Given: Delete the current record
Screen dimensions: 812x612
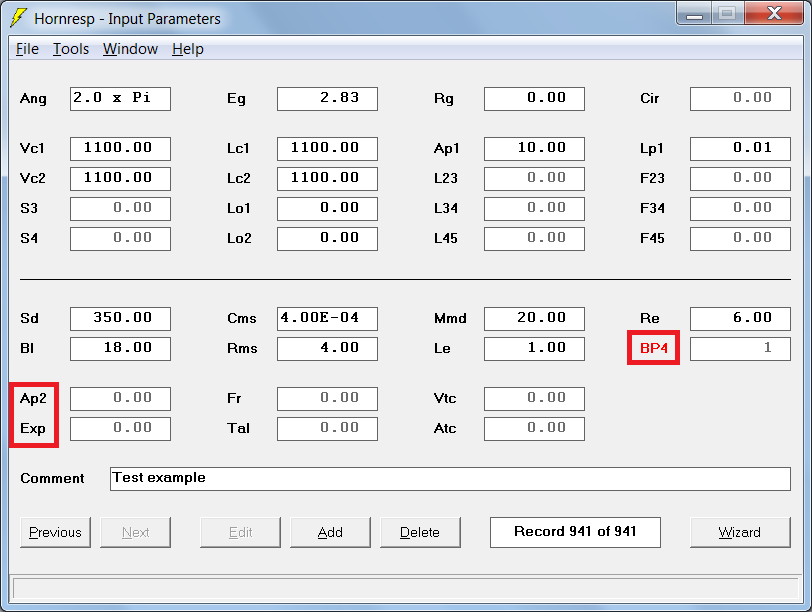Looking at the screenshot, I should coord(420,532).
